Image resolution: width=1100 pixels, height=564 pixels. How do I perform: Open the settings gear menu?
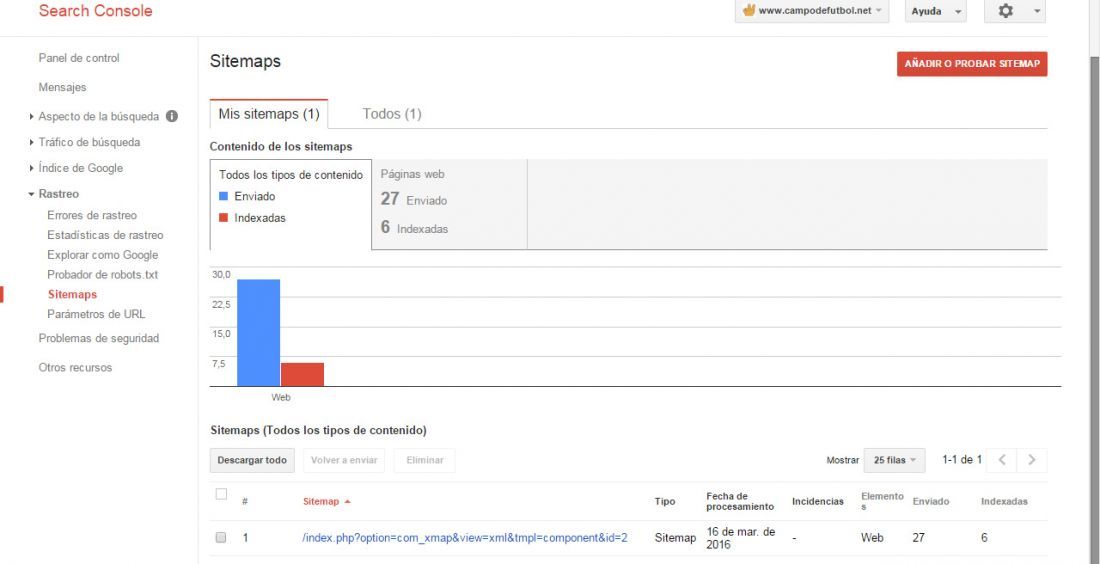1014,11
